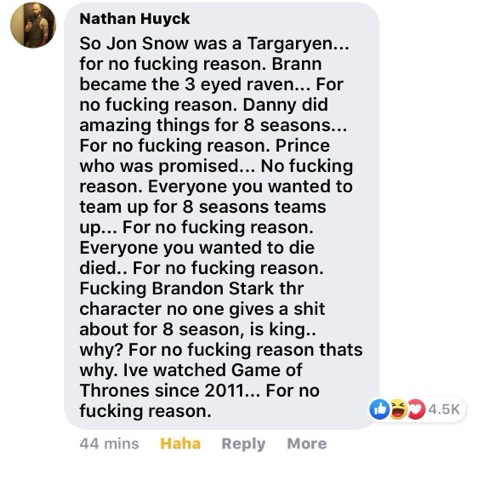Click the words 3 eyed raven
The image size is (478, 480).
[x=239, y=85]
